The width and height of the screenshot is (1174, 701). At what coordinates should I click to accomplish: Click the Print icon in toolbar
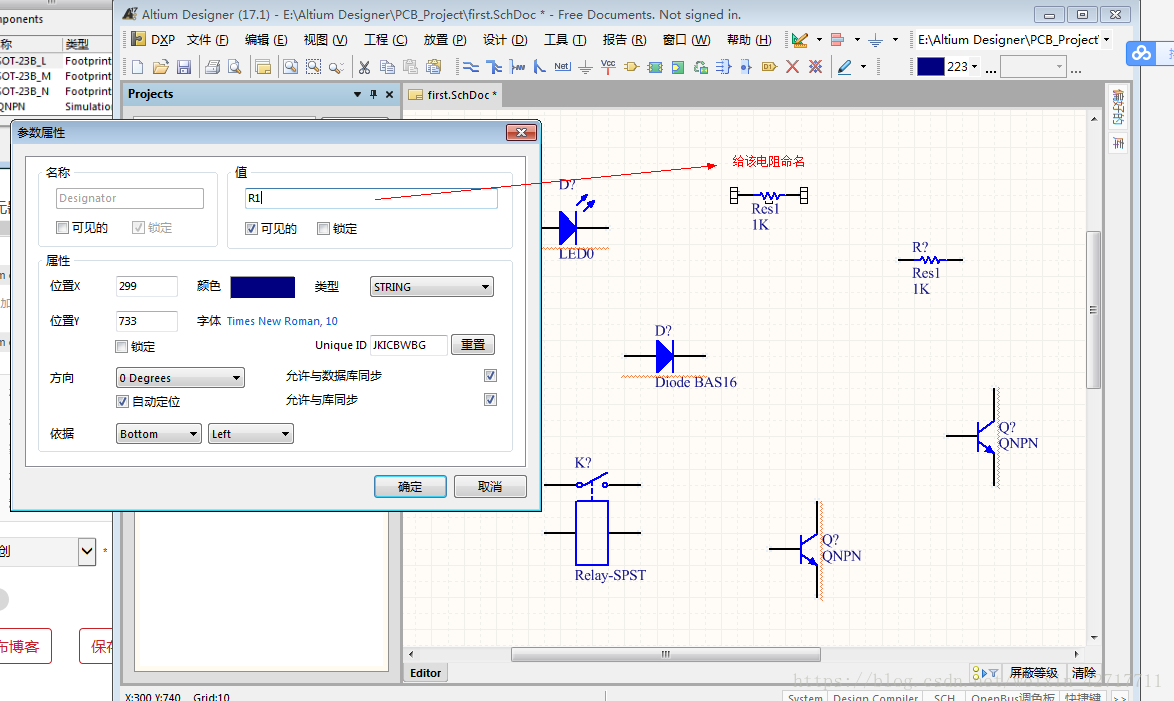coord(212,67)
